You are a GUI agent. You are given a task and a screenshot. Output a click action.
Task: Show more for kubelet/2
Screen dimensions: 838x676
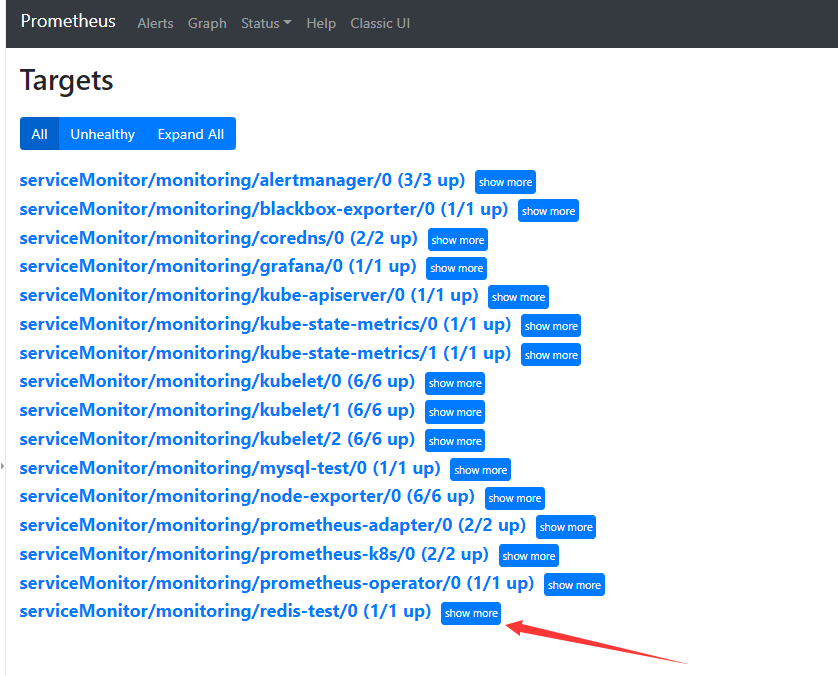(x=455, y=441)
